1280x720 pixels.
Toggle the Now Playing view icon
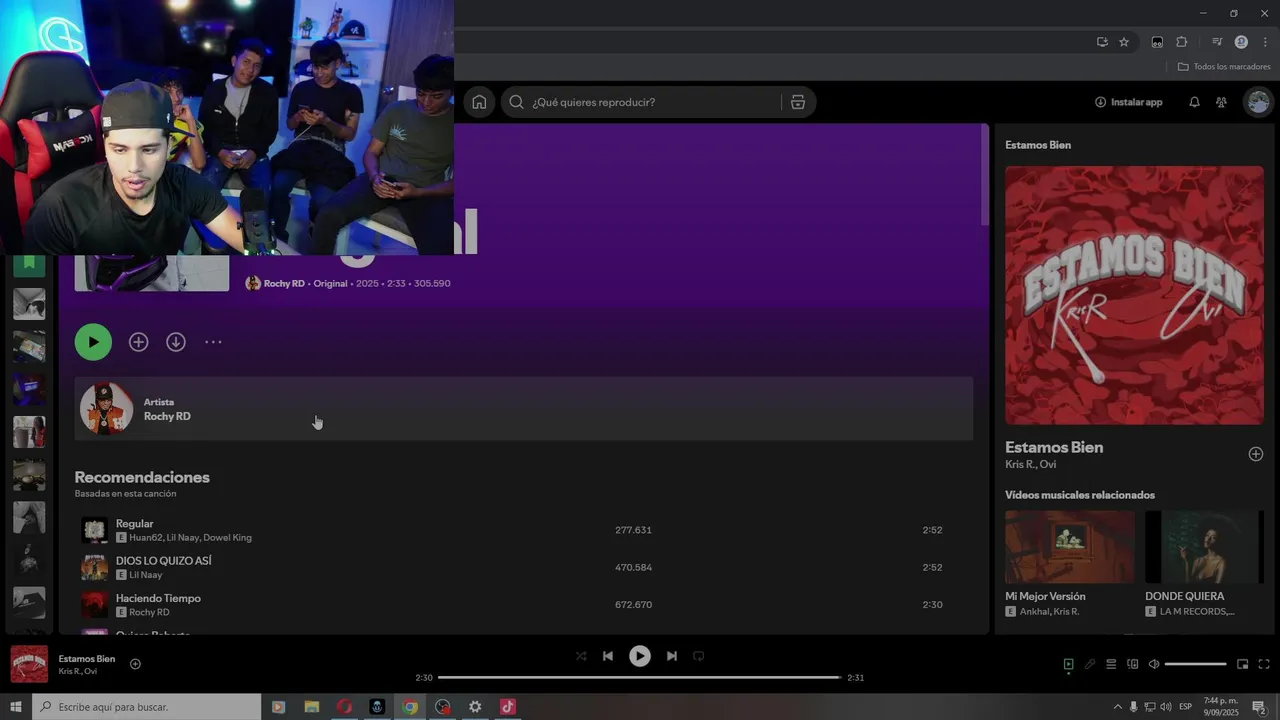pos(1068,664)
